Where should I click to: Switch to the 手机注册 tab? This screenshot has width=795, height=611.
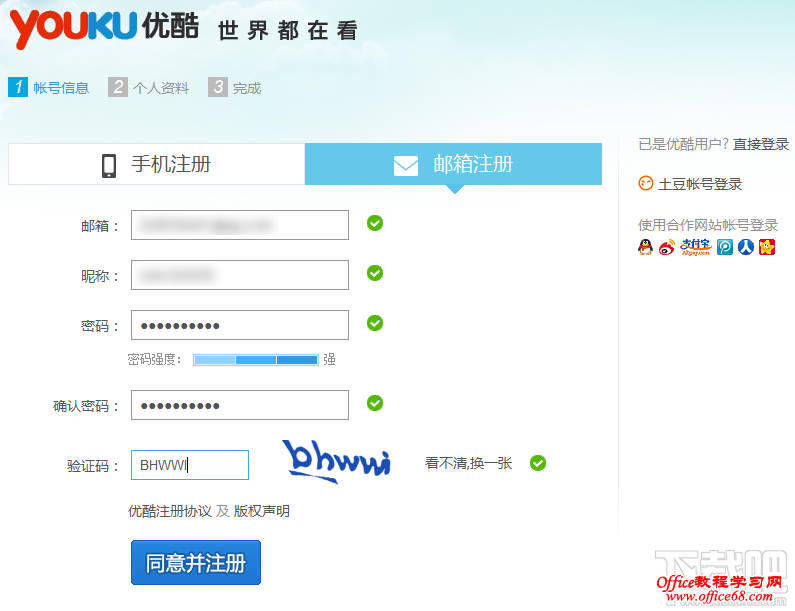coord(157,164)
